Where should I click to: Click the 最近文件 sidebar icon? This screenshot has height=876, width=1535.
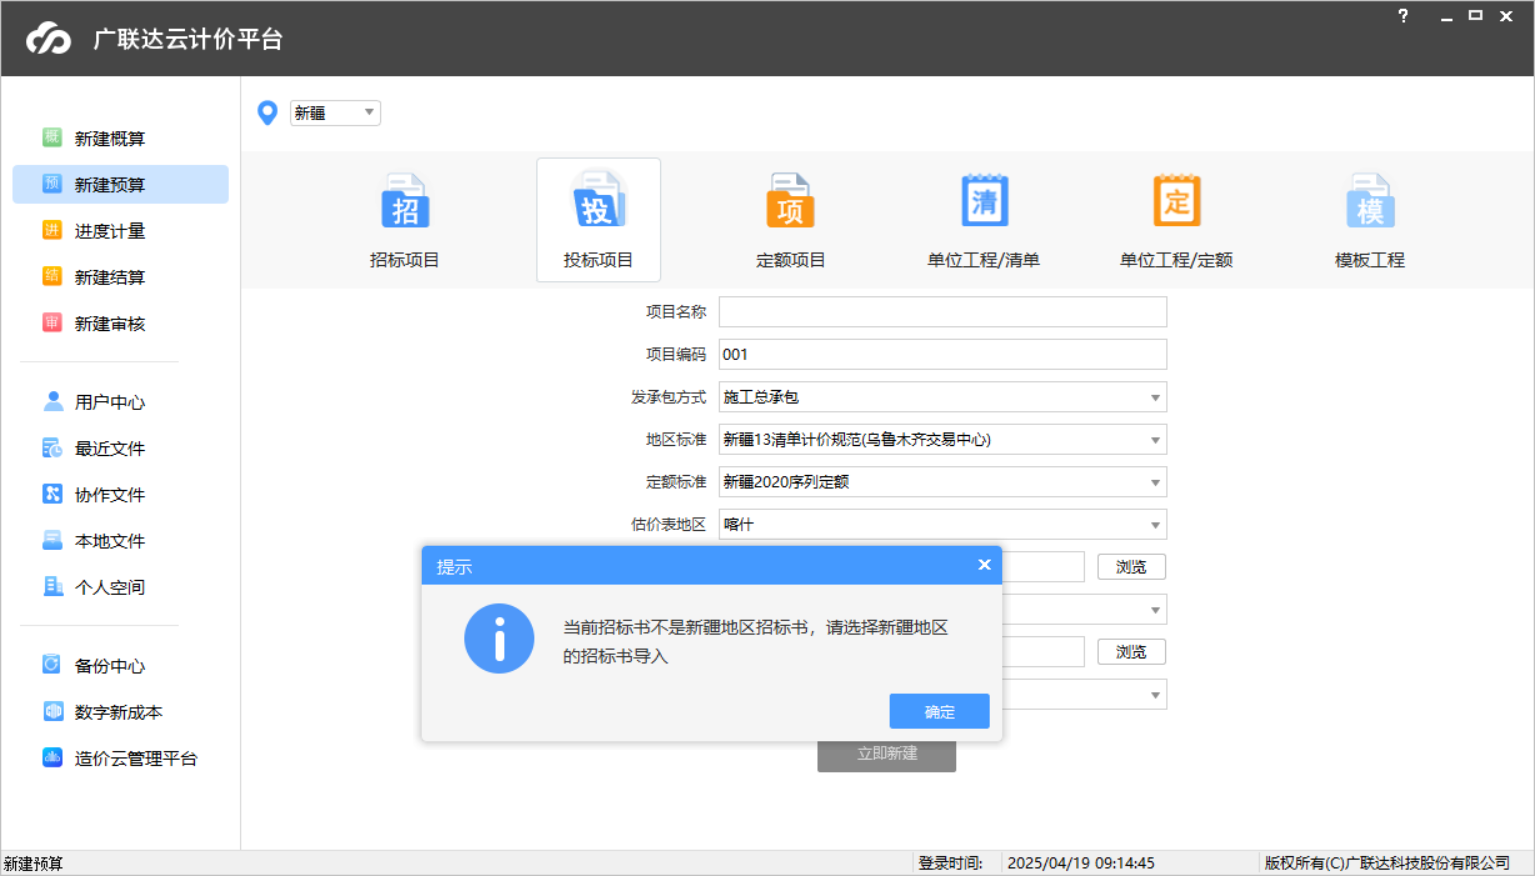click(x=52, y=448)
